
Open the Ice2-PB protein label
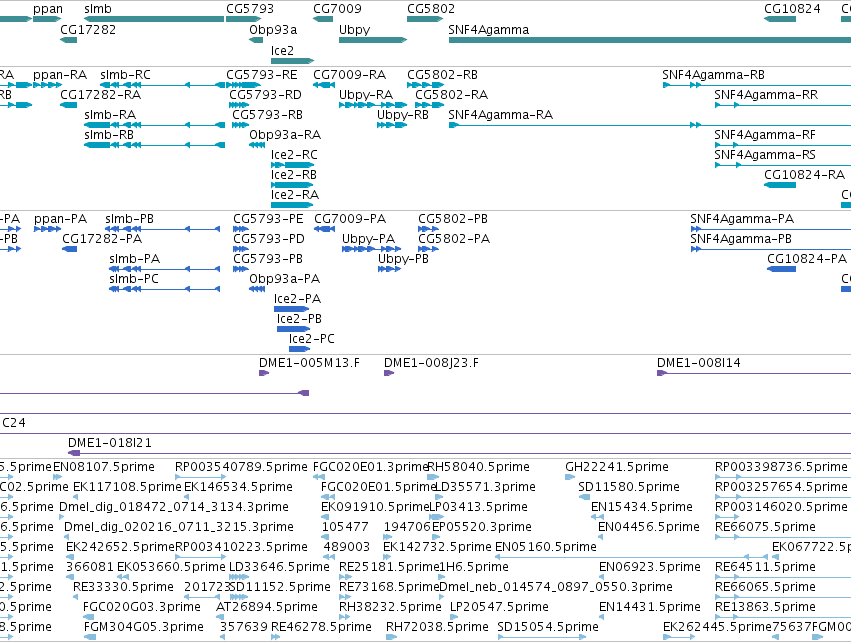300,319
